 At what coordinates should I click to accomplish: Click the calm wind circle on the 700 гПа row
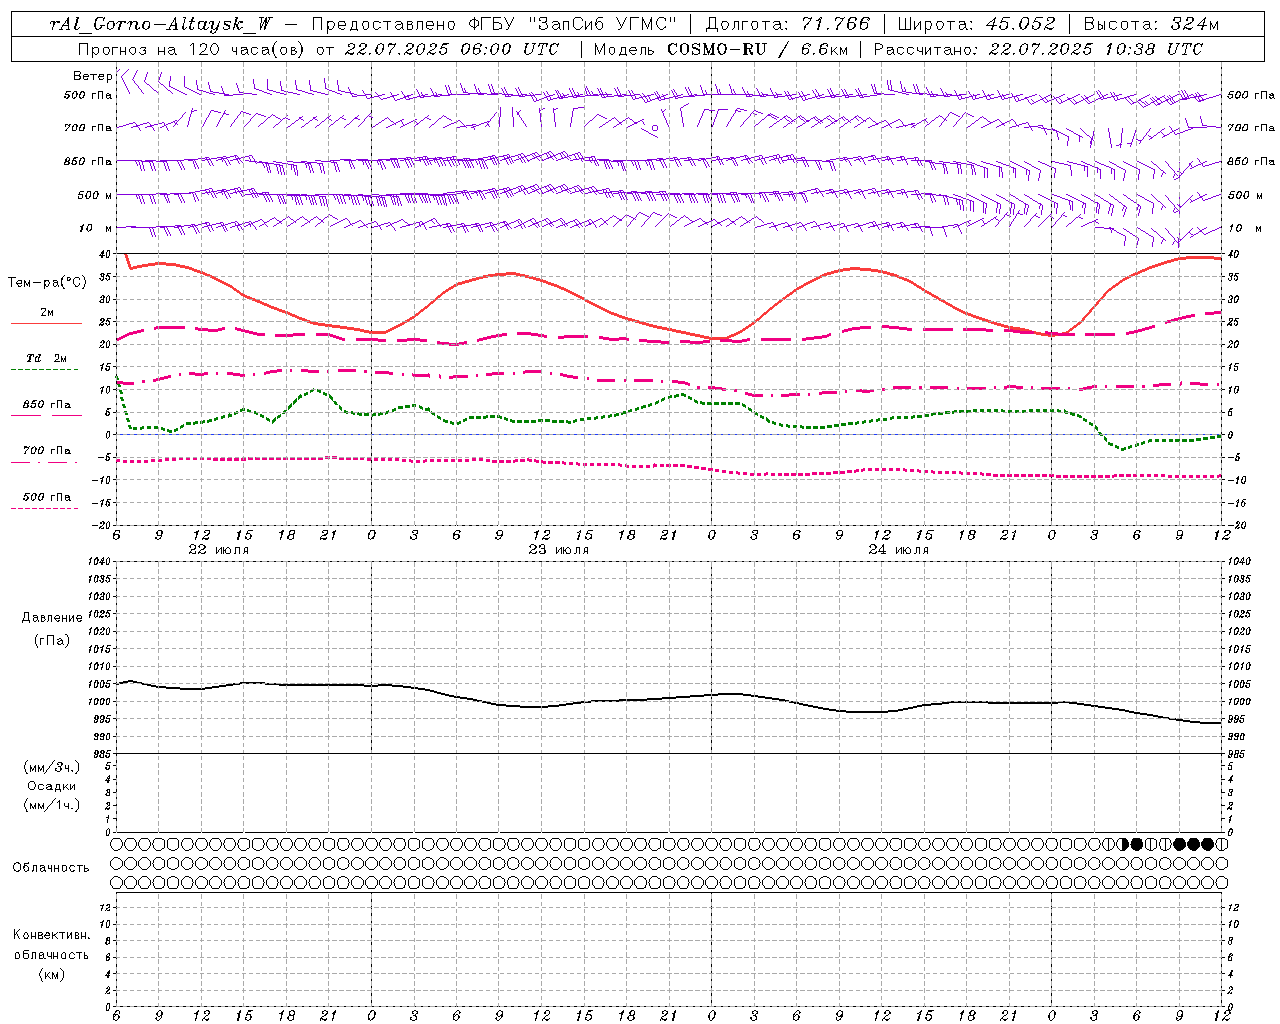655,128
